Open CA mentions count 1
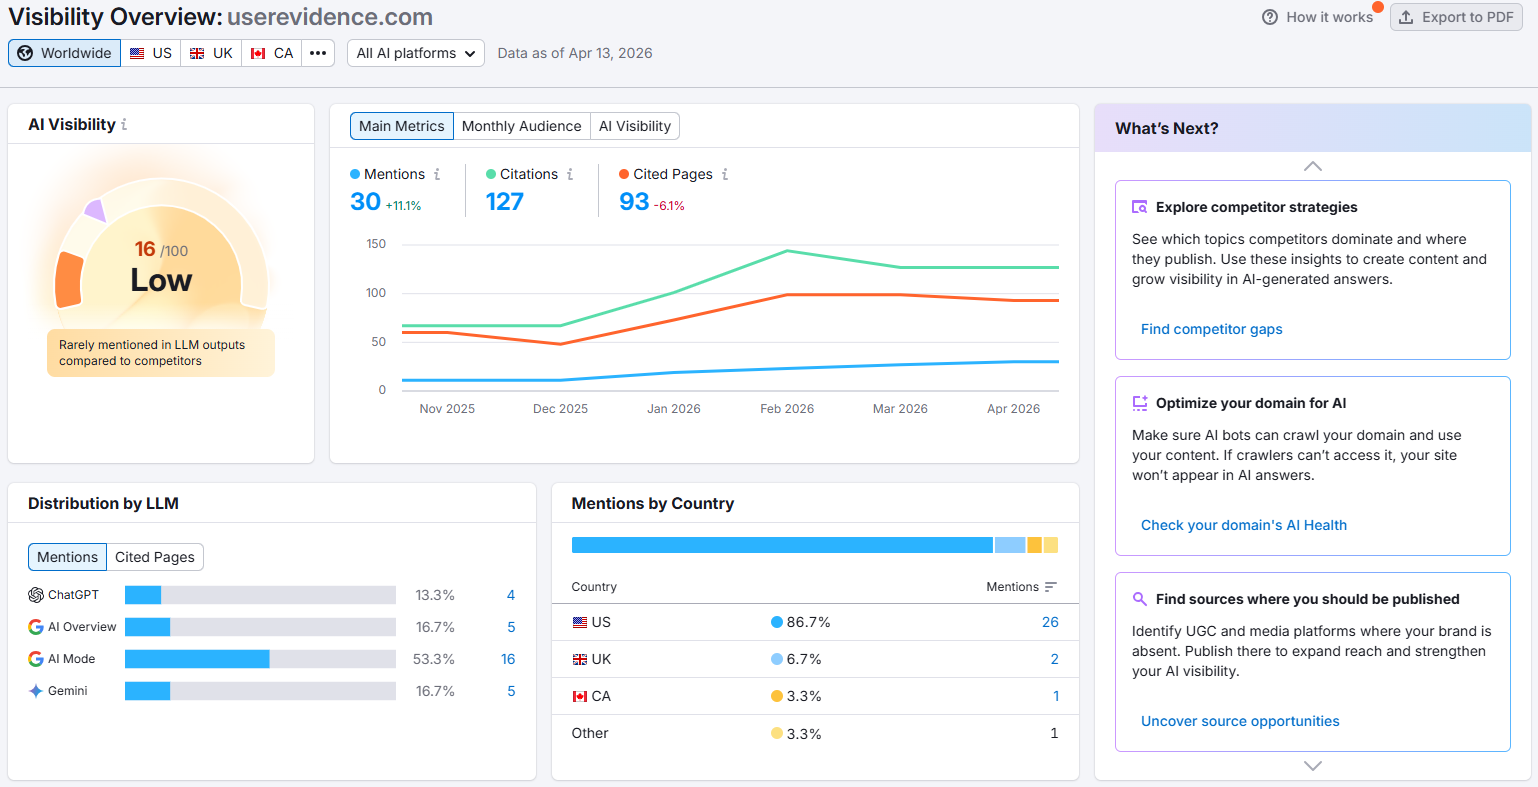This screenshot has width=1538, height=787. pos(1056,696)
